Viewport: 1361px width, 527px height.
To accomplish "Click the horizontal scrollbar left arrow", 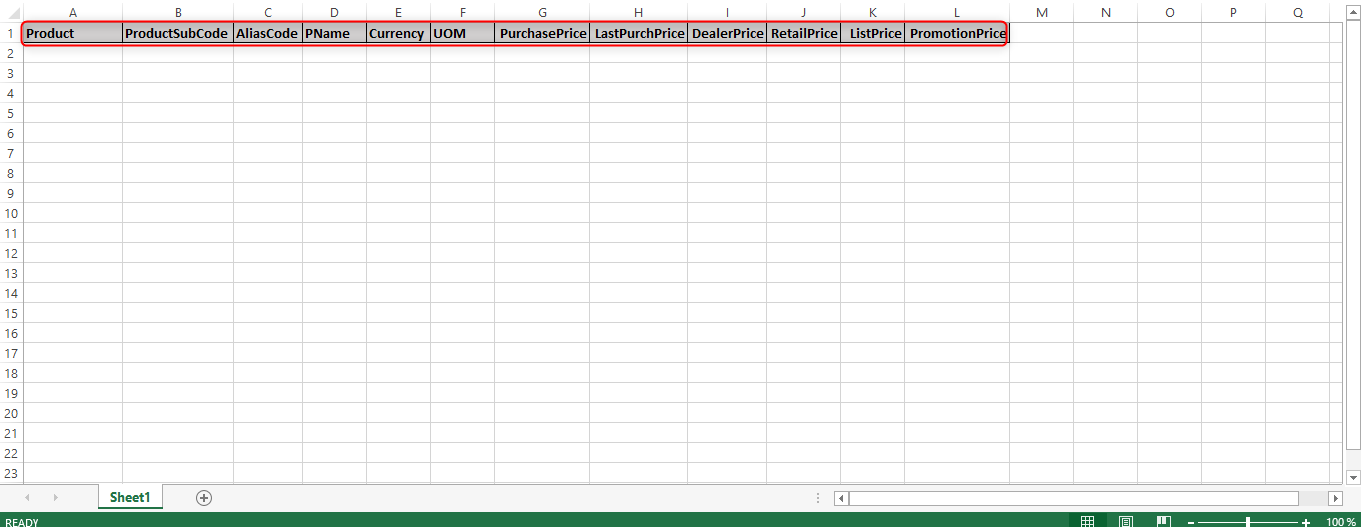I will [x=841, y=498].
